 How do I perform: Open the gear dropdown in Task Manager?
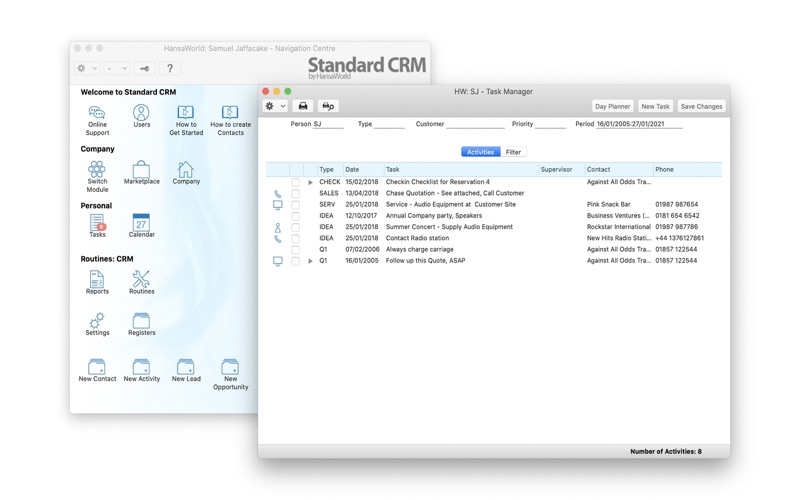click(x=275, y=106)
